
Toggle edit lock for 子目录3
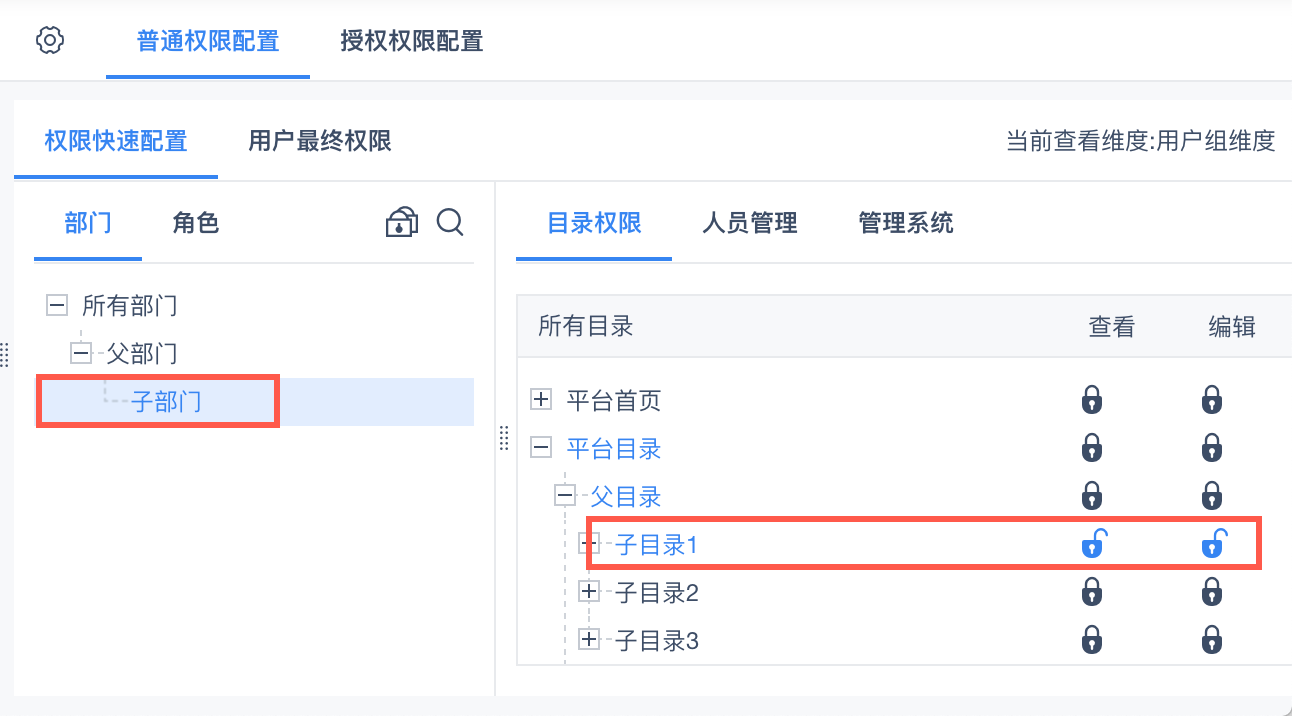pos(1212,640)
